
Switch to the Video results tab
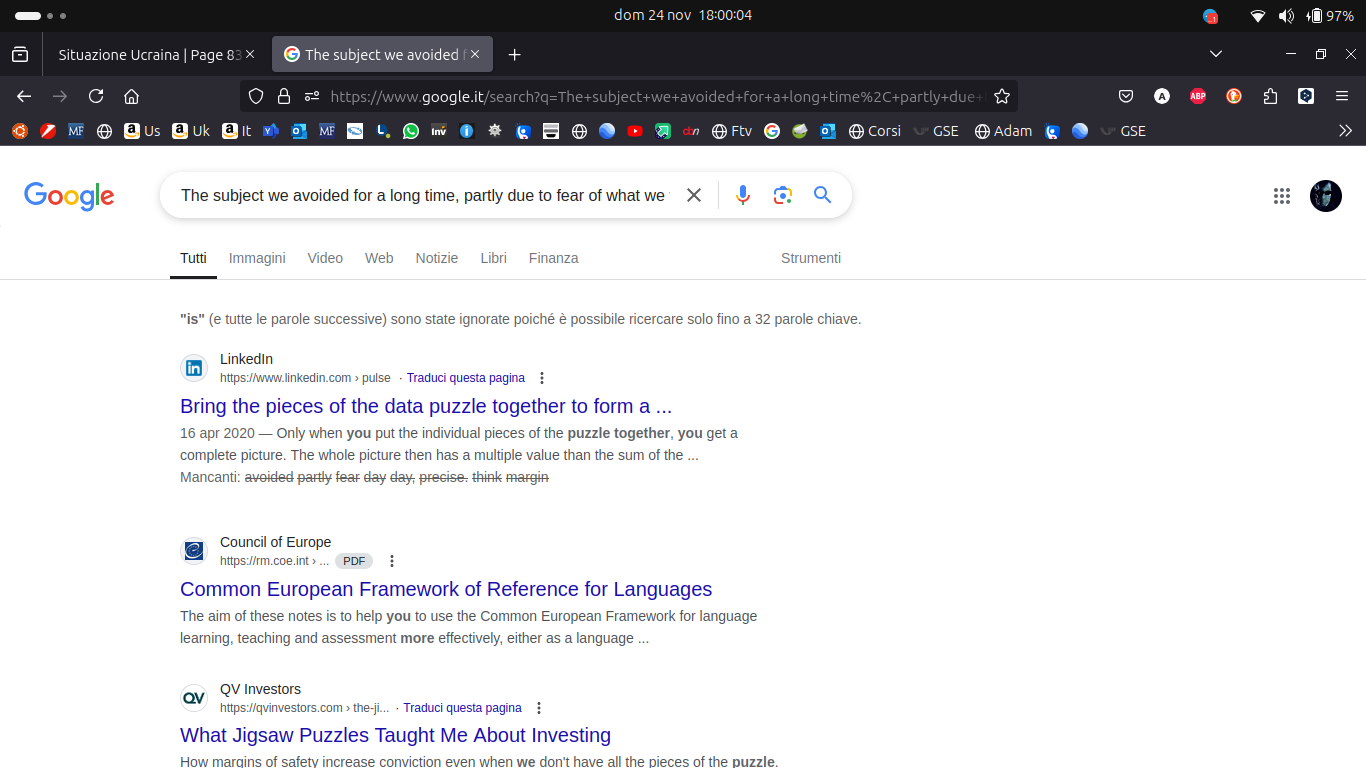[325, 258]
